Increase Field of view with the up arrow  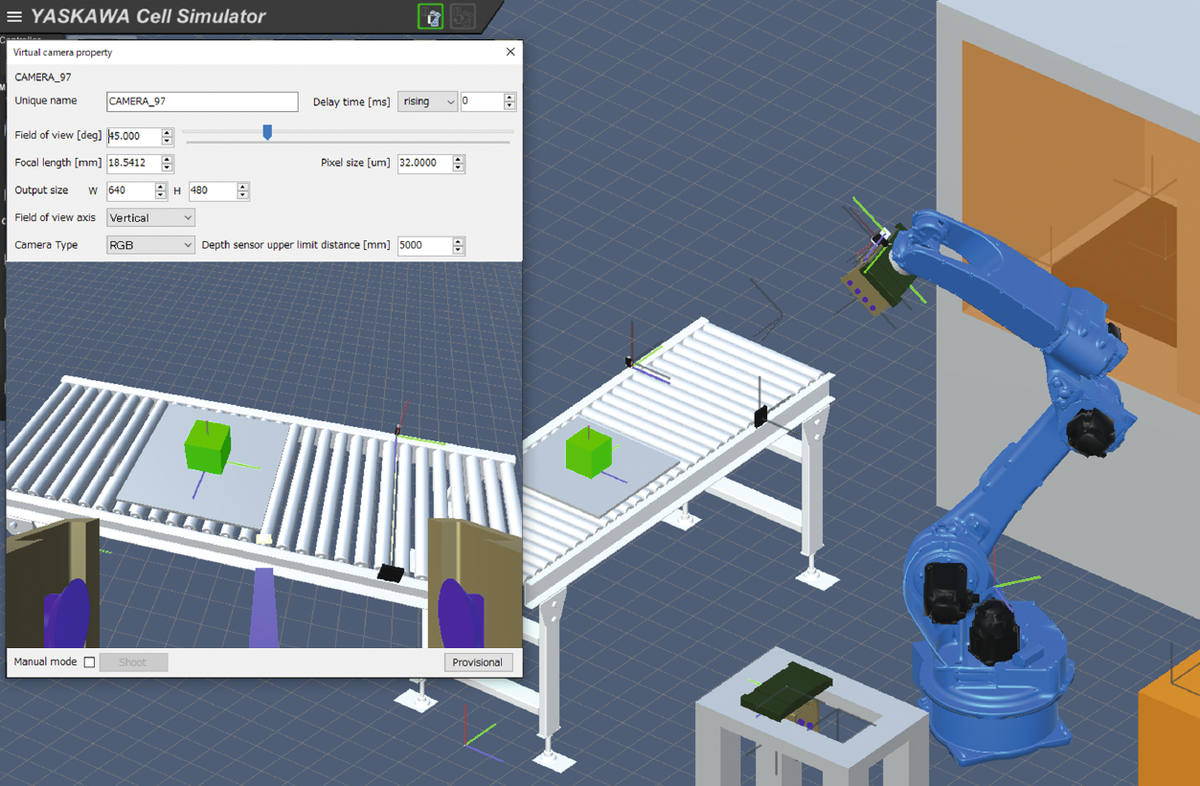(x=167, y=131)
